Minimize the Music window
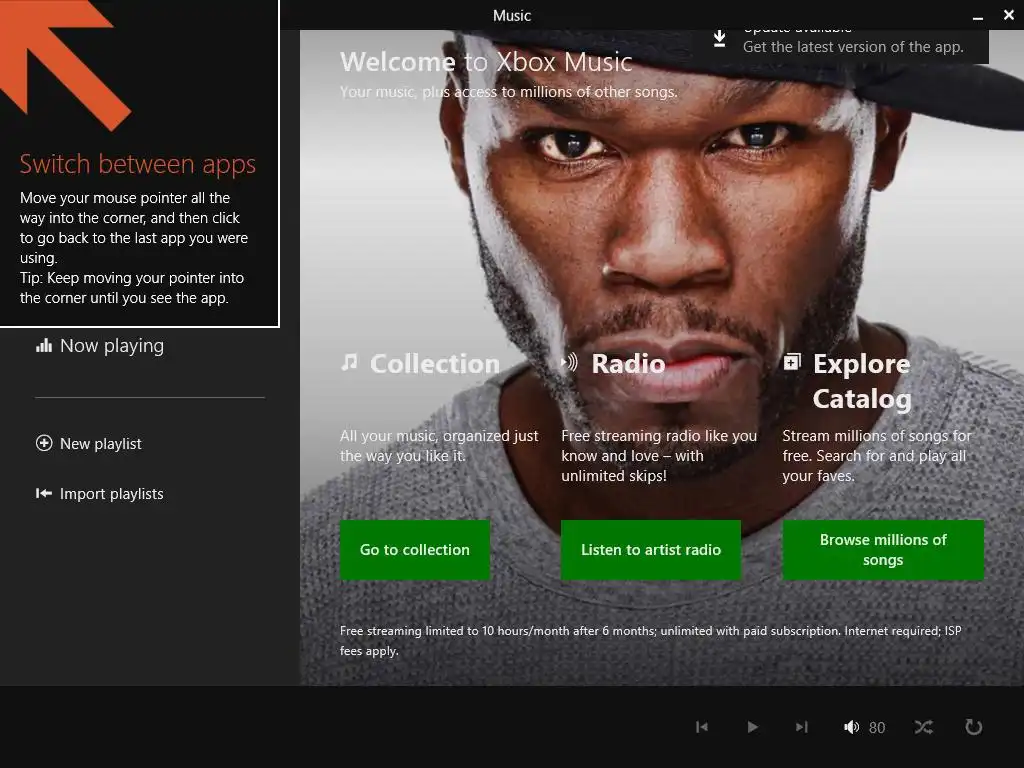 978,16
